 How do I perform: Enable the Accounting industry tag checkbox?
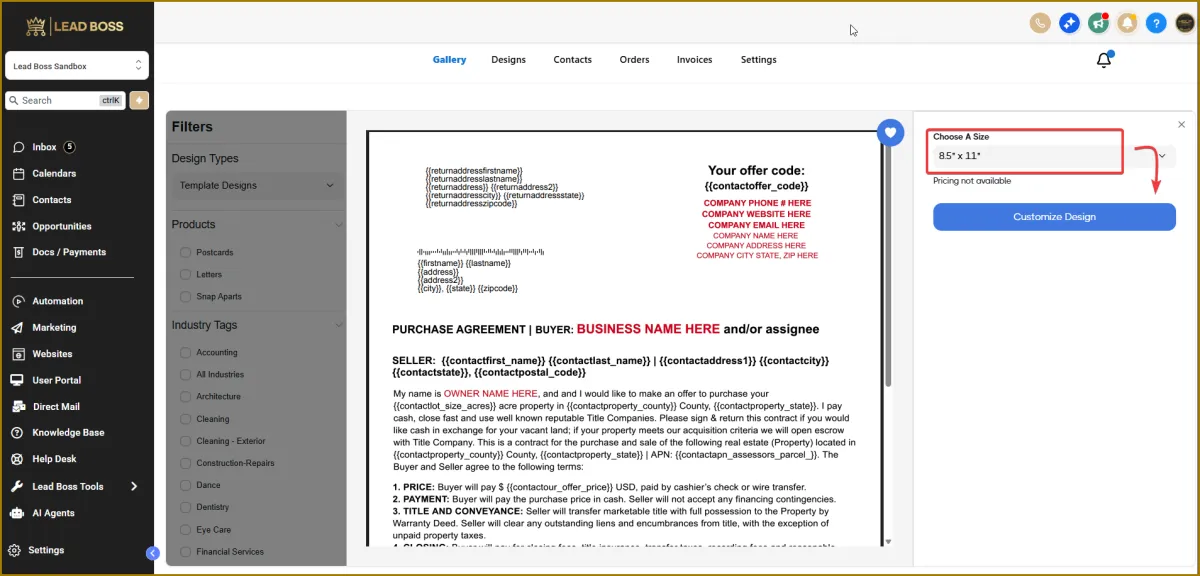point(185,352)
